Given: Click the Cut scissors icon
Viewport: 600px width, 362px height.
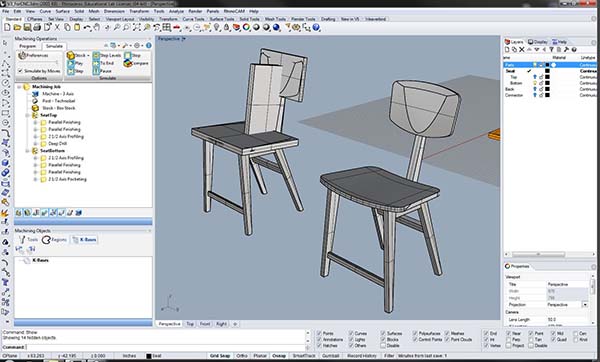Looking at the screenshot, I should click(x=57, y=28).
